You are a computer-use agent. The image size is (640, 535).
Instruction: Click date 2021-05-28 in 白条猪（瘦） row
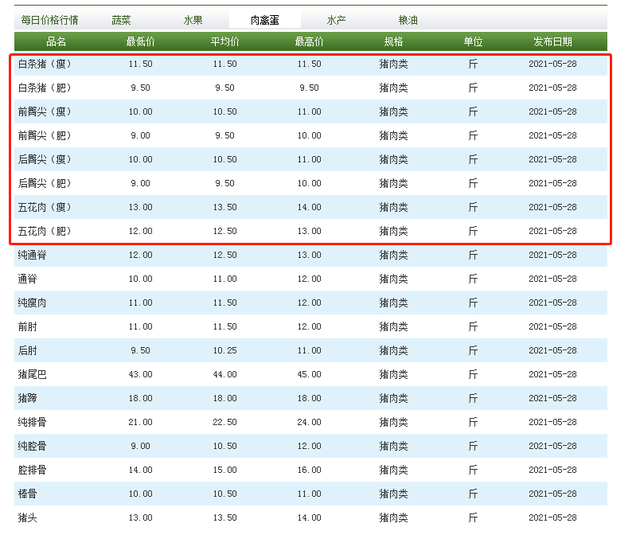553,64
